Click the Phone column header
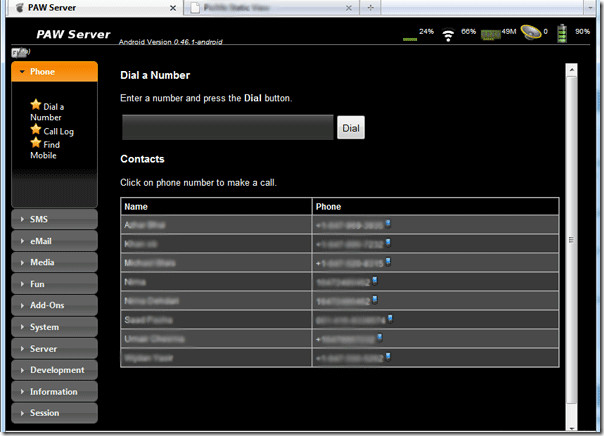604x436 pixels. pyautogui.click(x=436, y=206)
